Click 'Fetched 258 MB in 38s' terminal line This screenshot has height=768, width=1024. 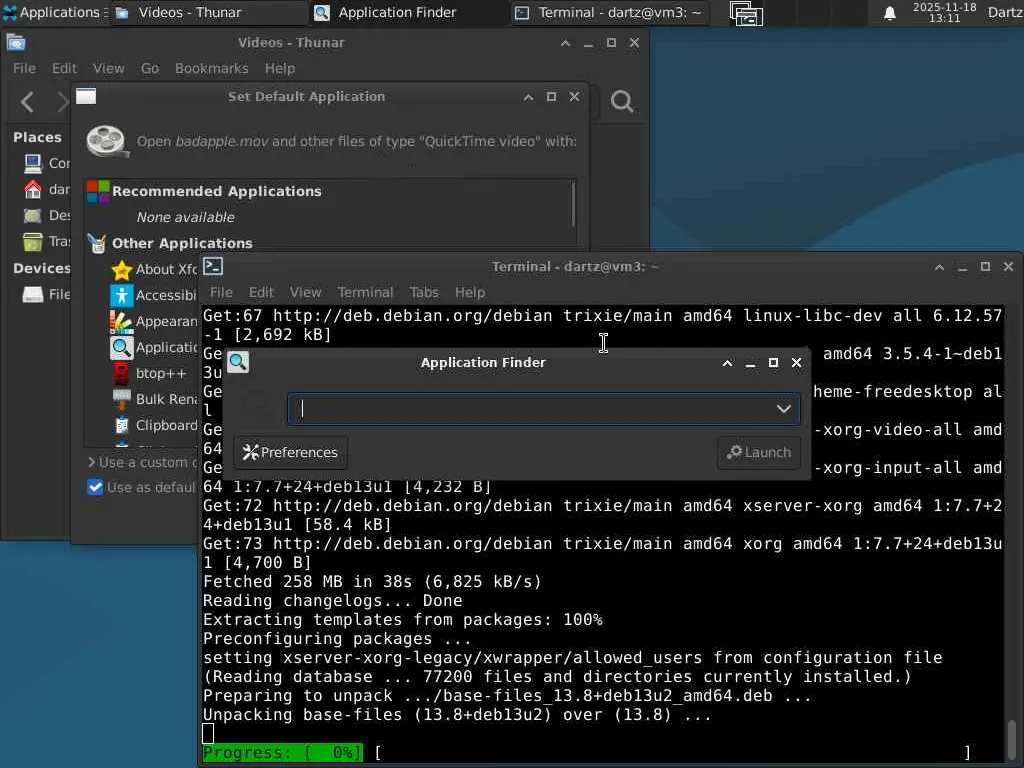pos(372,582)
